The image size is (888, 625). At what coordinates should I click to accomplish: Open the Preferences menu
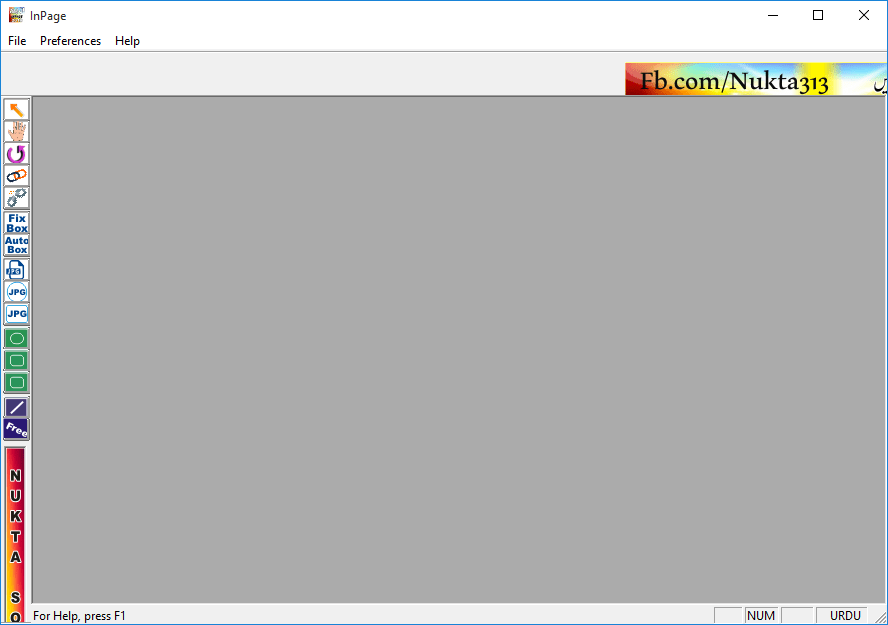[70, 41]
